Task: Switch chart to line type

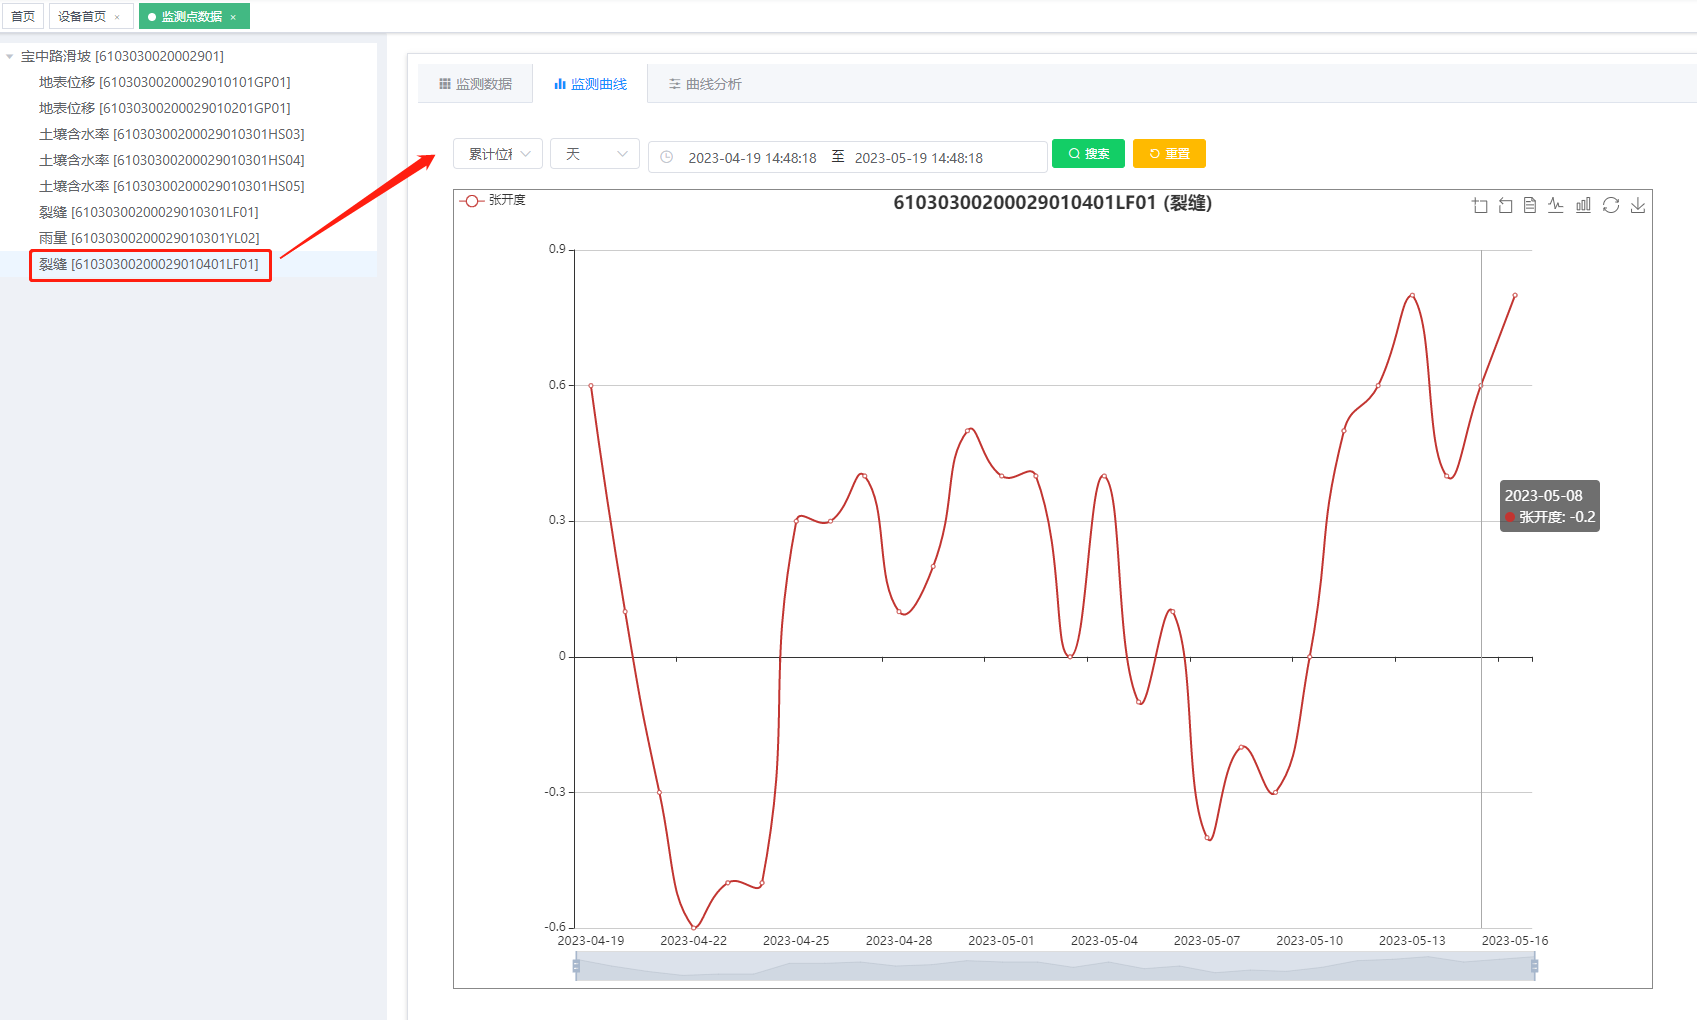Action: click(x=1556, y=205)
